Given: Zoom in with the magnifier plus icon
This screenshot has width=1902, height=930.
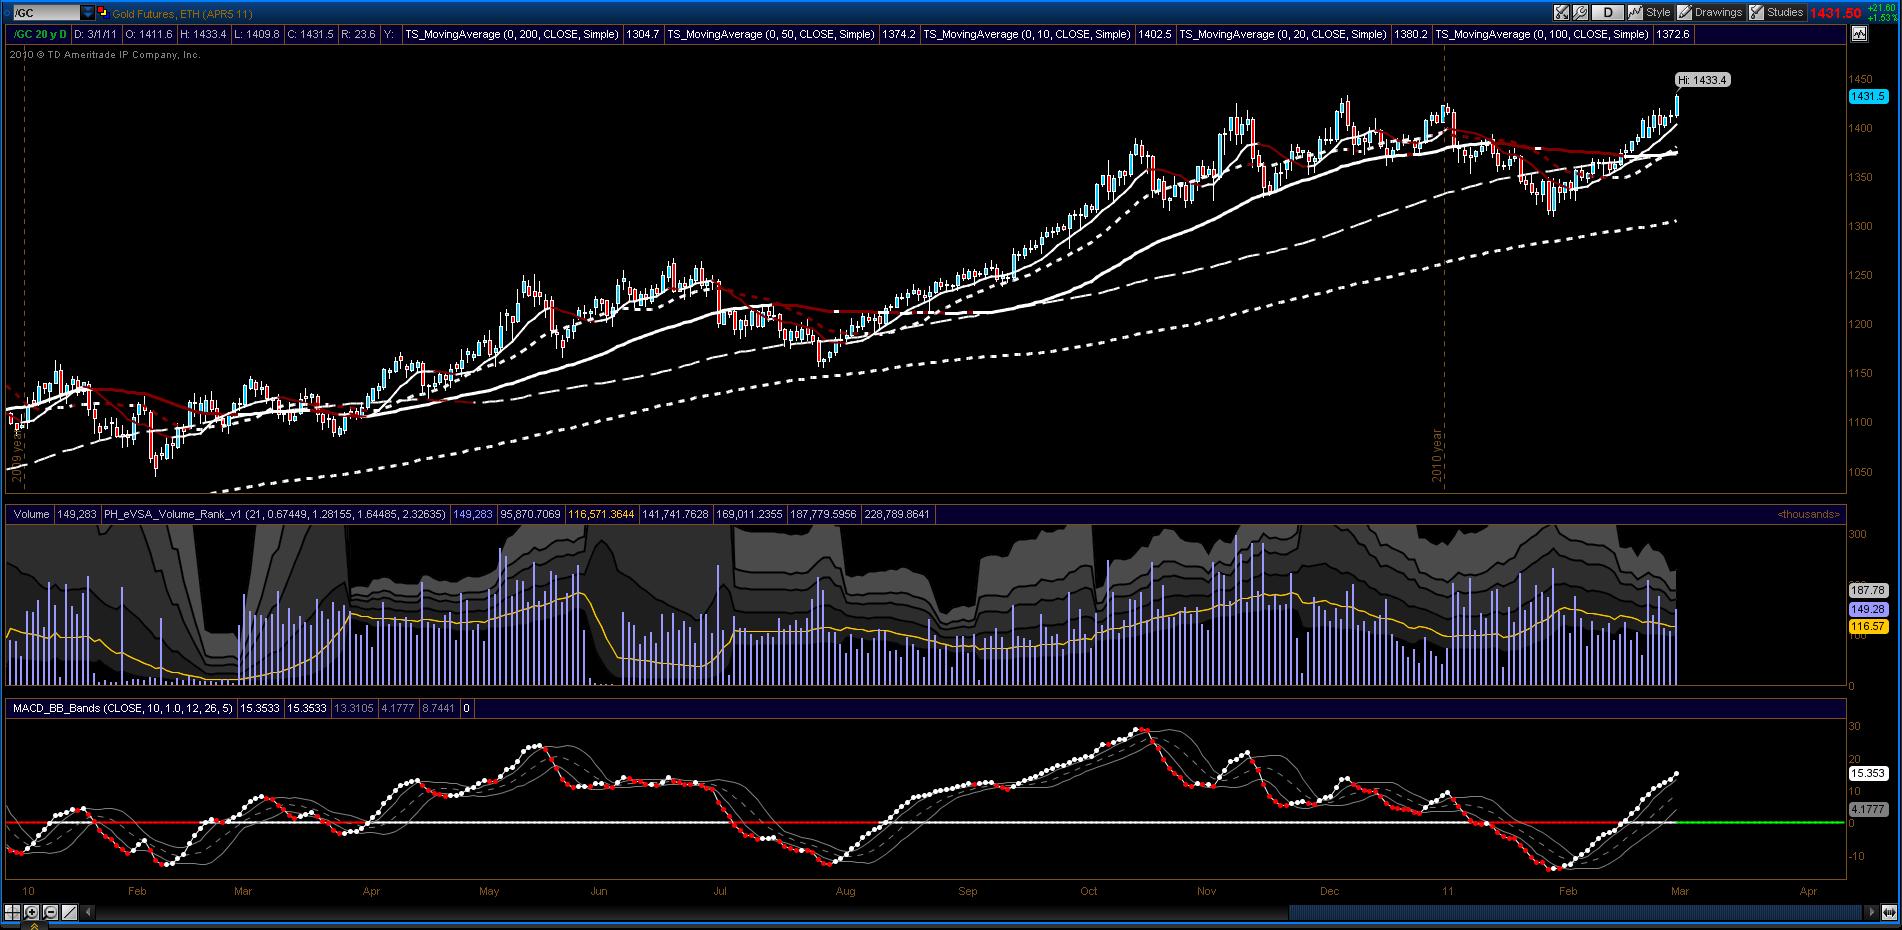Looking at the screenshot, I should (32, 912).
